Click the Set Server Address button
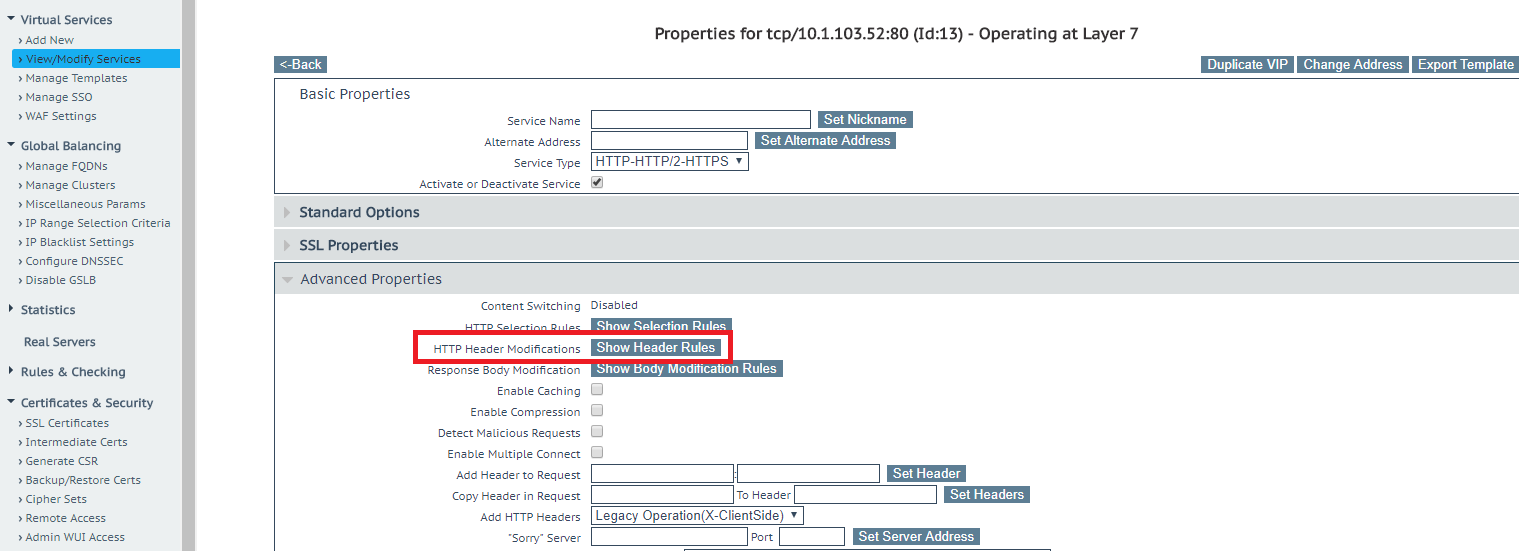This screenshot has width=1519, height=551. 916,536
